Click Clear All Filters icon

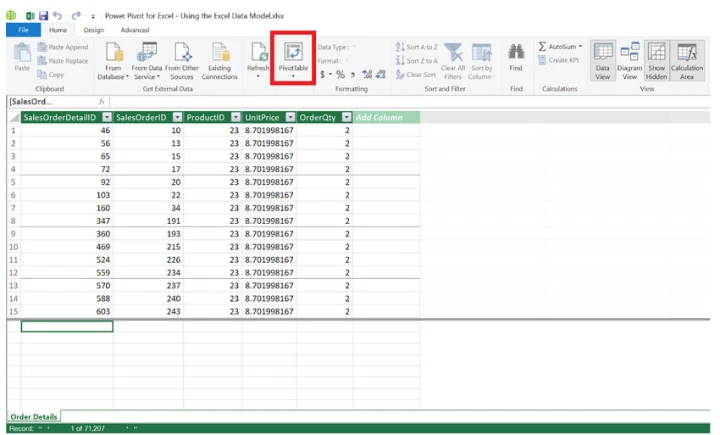453,53
